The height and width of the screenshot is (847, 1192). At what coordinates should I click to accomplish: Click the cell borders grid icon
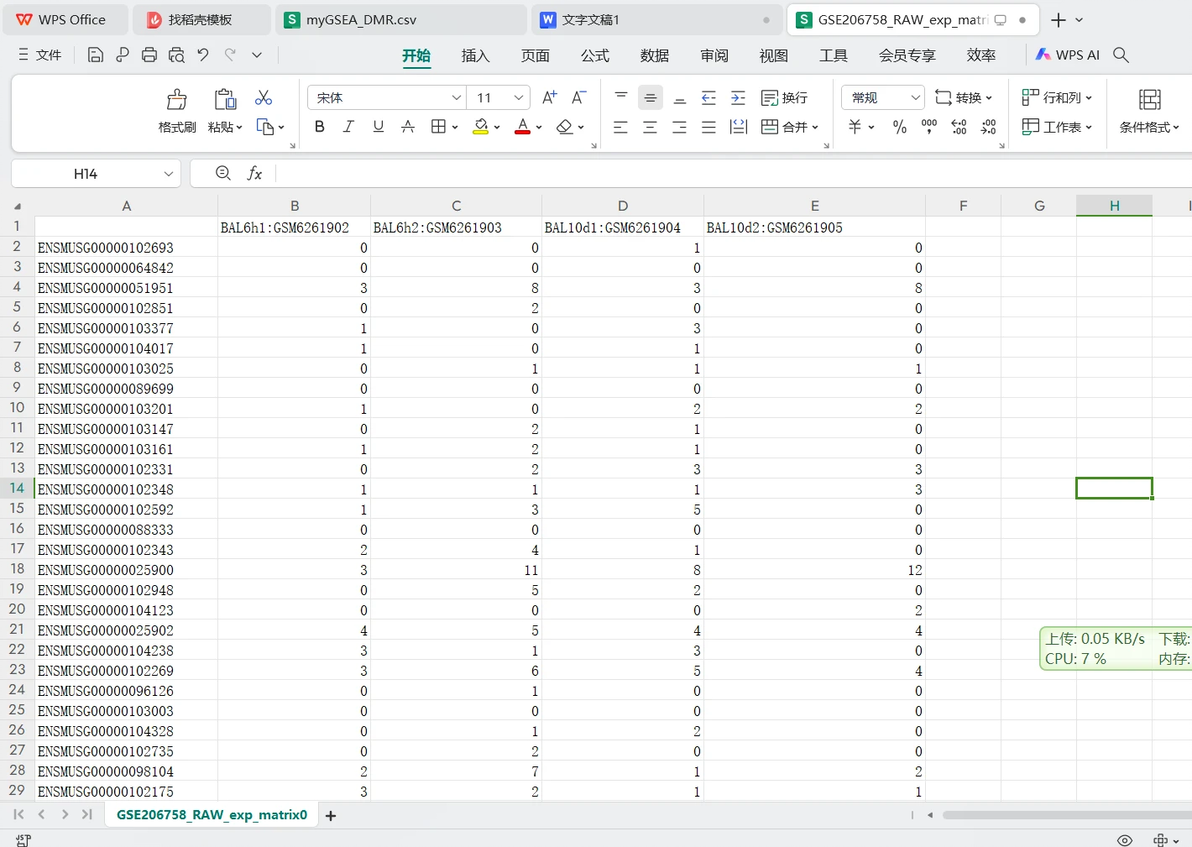click(x=438, y=127)
